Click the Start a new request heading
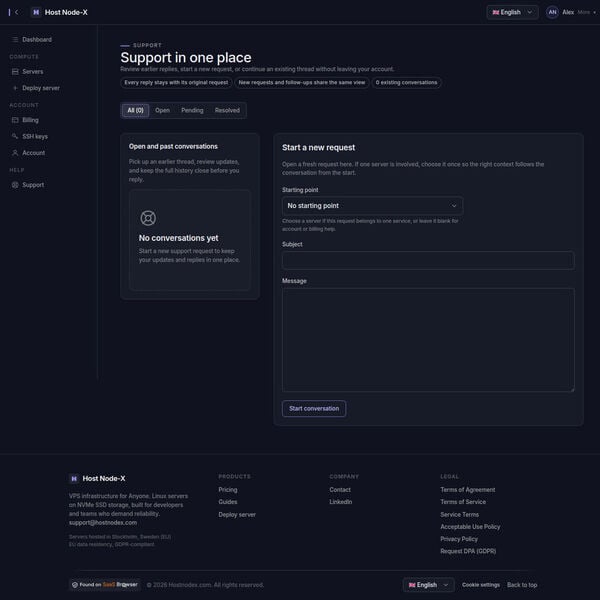The image size is (600, 600). coord(318,147)
